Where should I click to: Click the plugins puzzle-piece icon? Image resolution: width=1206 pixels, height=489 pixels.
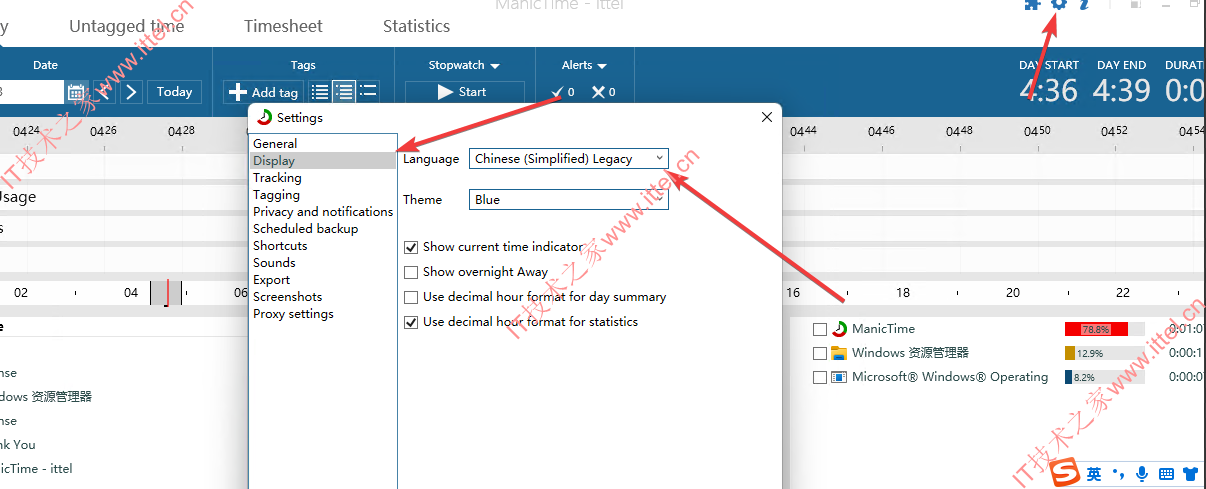tap(1033, 5)
